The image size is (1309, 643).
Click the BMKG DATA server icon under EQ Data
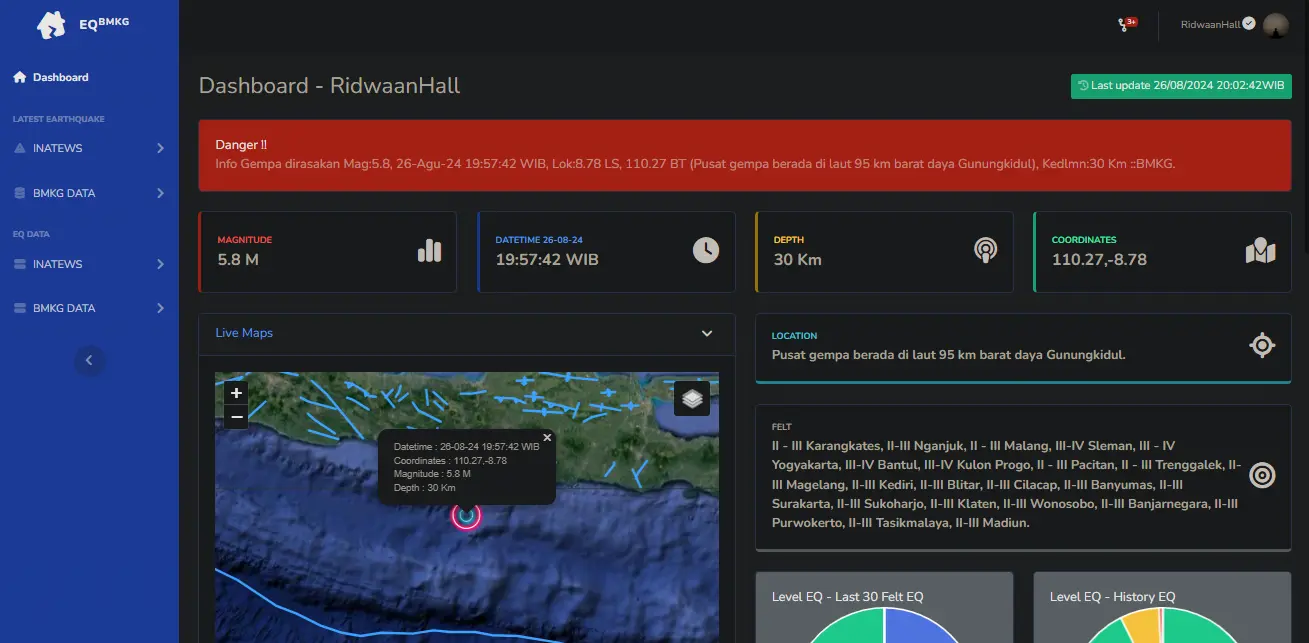point(20,308)
